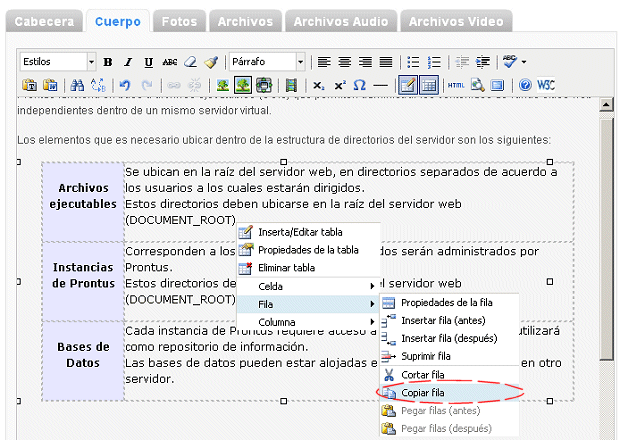Viewport: 620px width, 440px height.
Task: Choose Propiedades de la tabla
Action: [308, 250]
